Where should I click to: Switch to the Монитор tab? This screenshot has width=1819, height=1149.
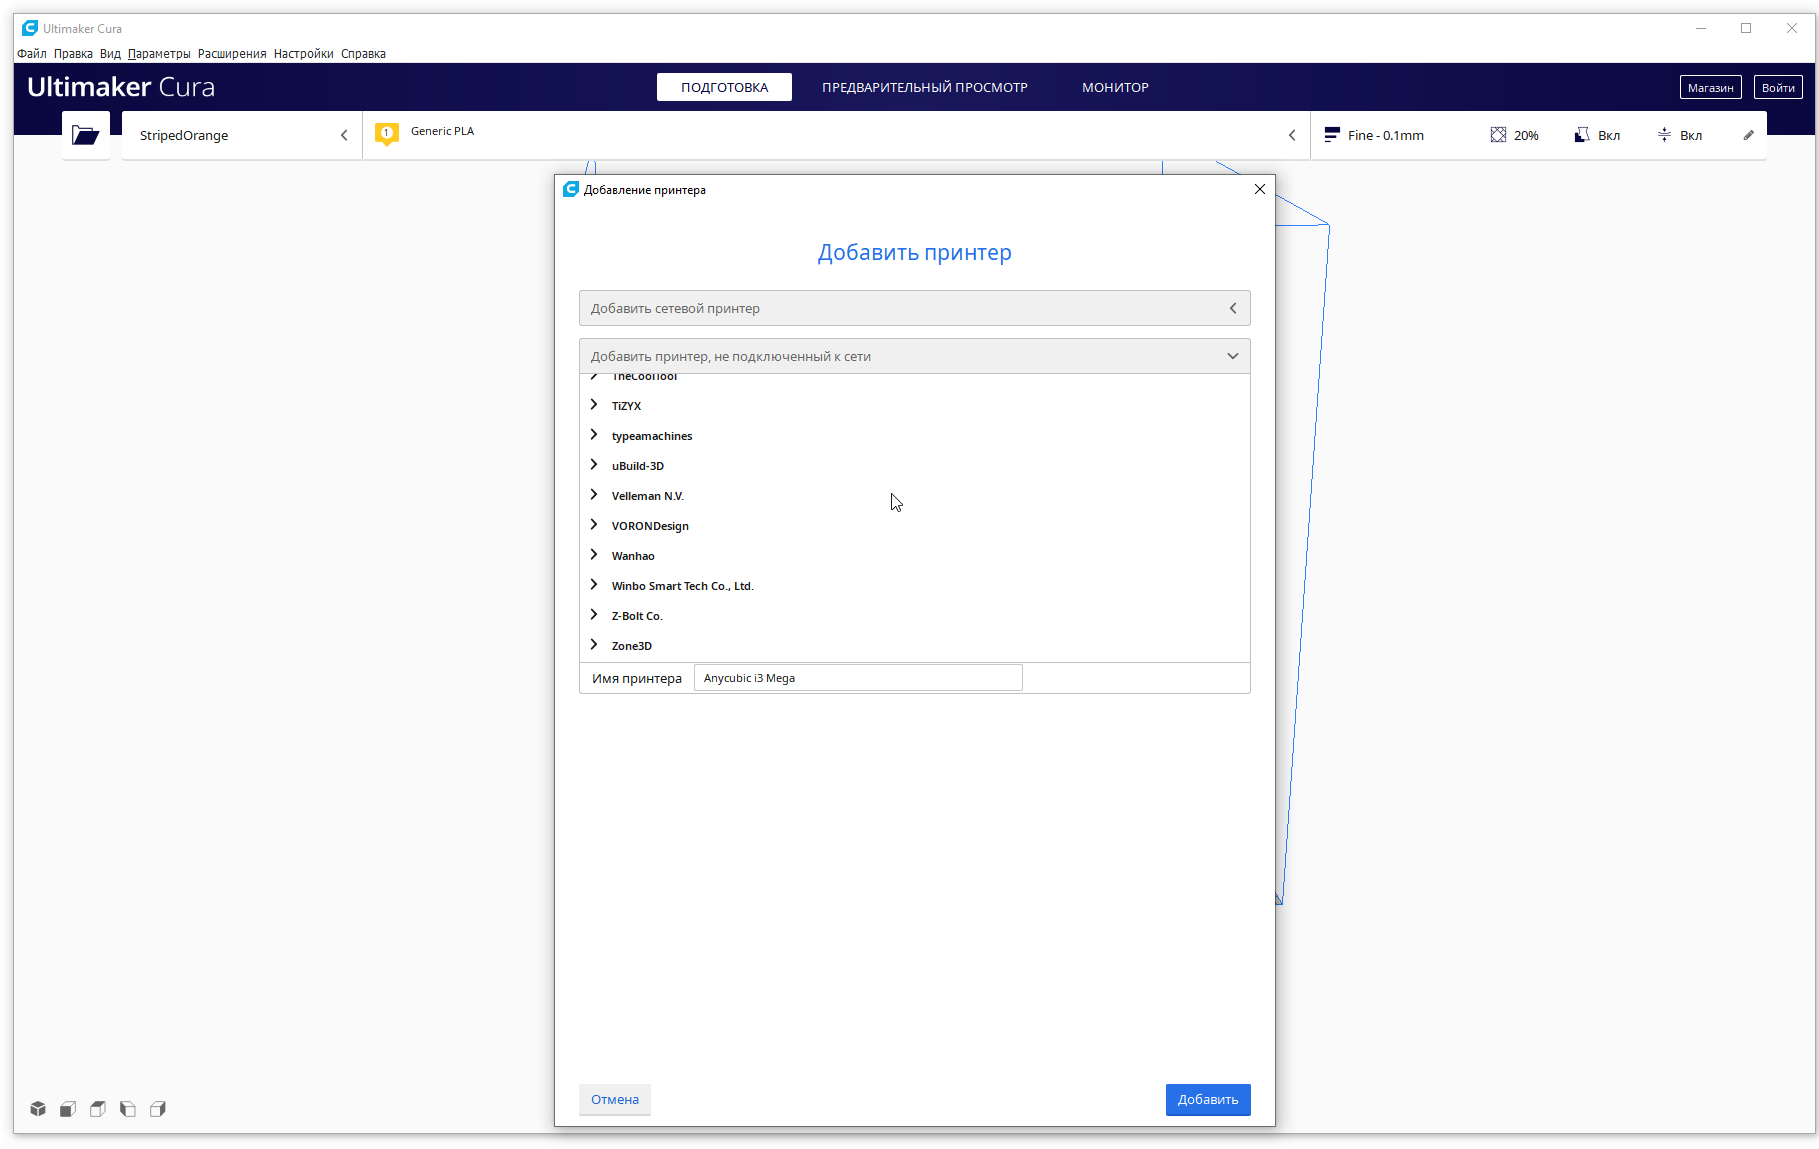click(x=1115, y=87)
